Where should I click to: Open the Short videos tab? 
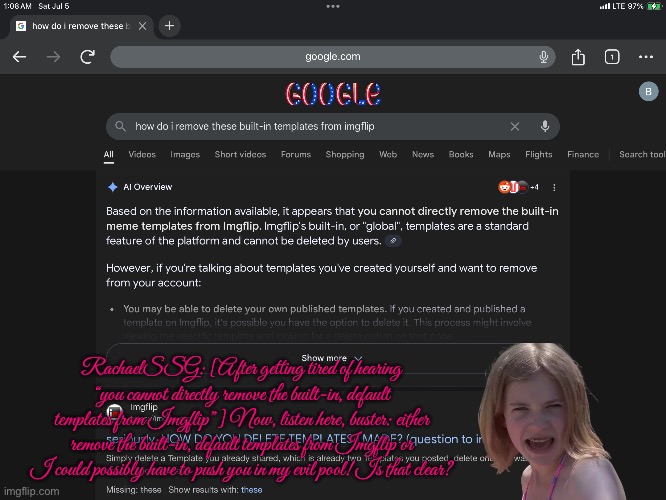click(240, 155)
